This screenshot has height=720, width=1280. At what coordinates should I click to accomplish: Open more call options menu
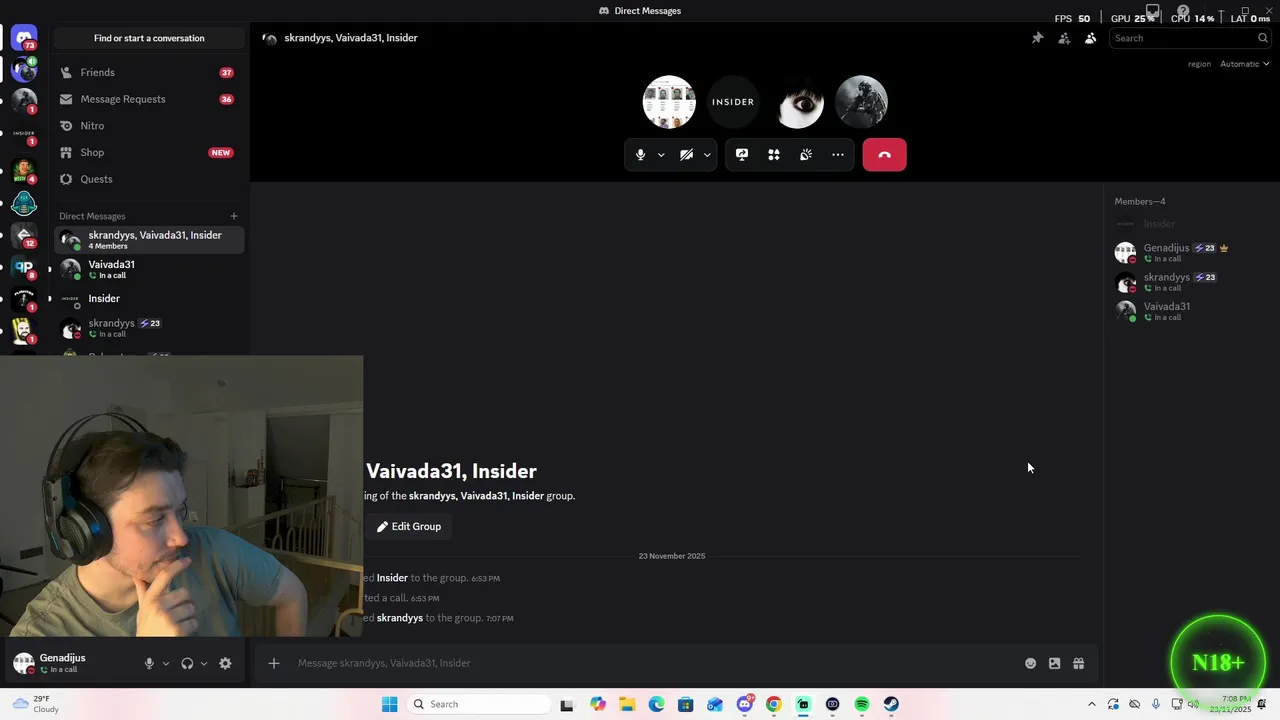point(838,155)
